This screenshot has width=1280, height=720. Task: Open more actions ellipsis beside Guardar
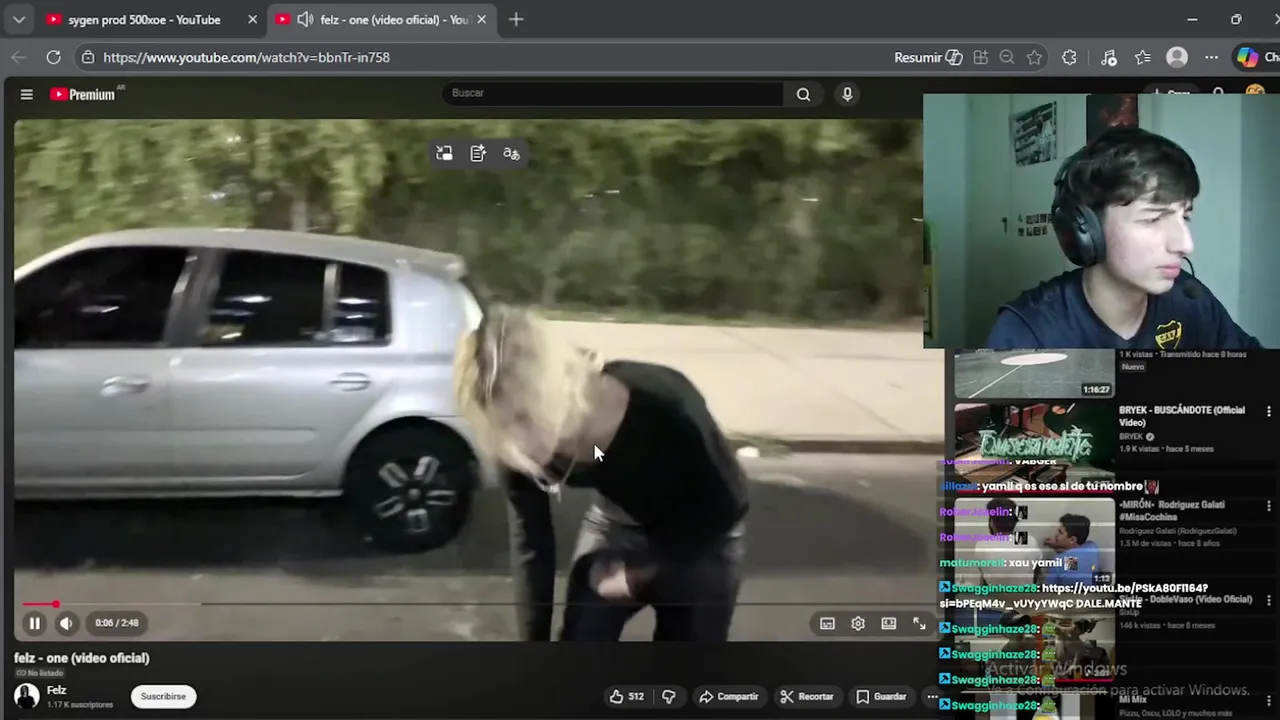coord(932,696)
